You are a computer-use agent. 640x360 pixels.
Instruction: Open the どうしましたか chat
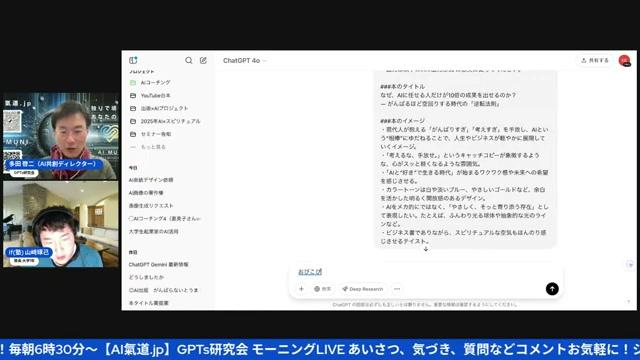pos(146,277)
